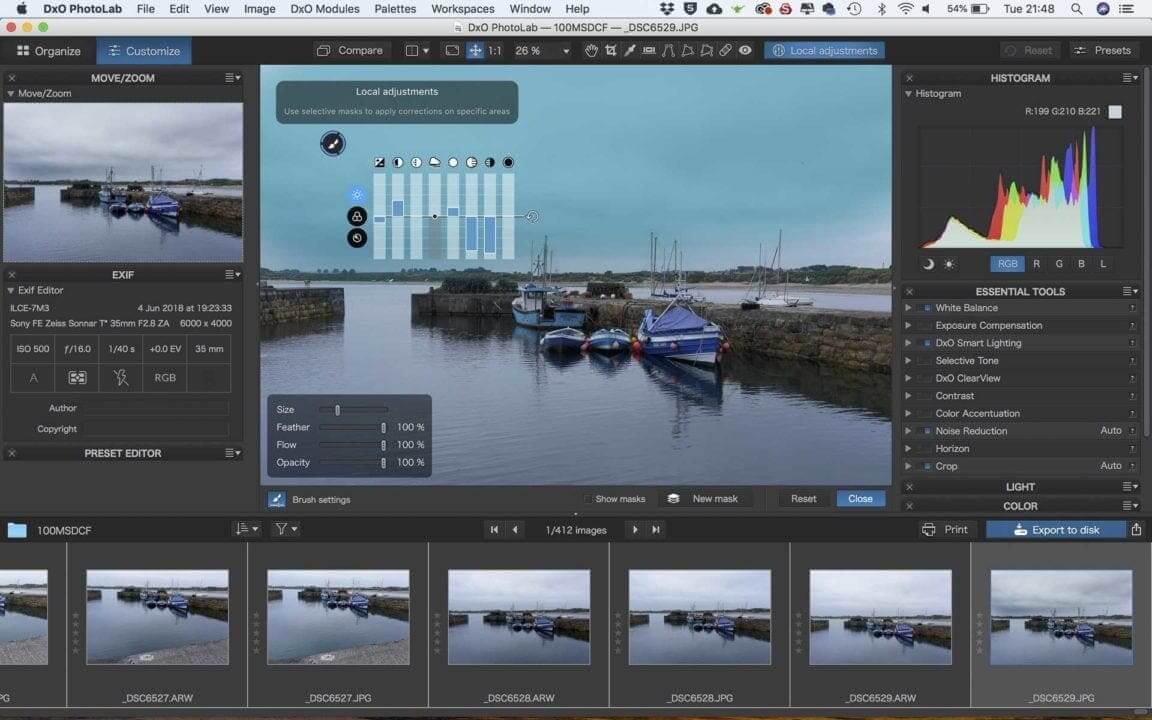Click the Blacks solid circle equalizer icon

coord(508,162)
